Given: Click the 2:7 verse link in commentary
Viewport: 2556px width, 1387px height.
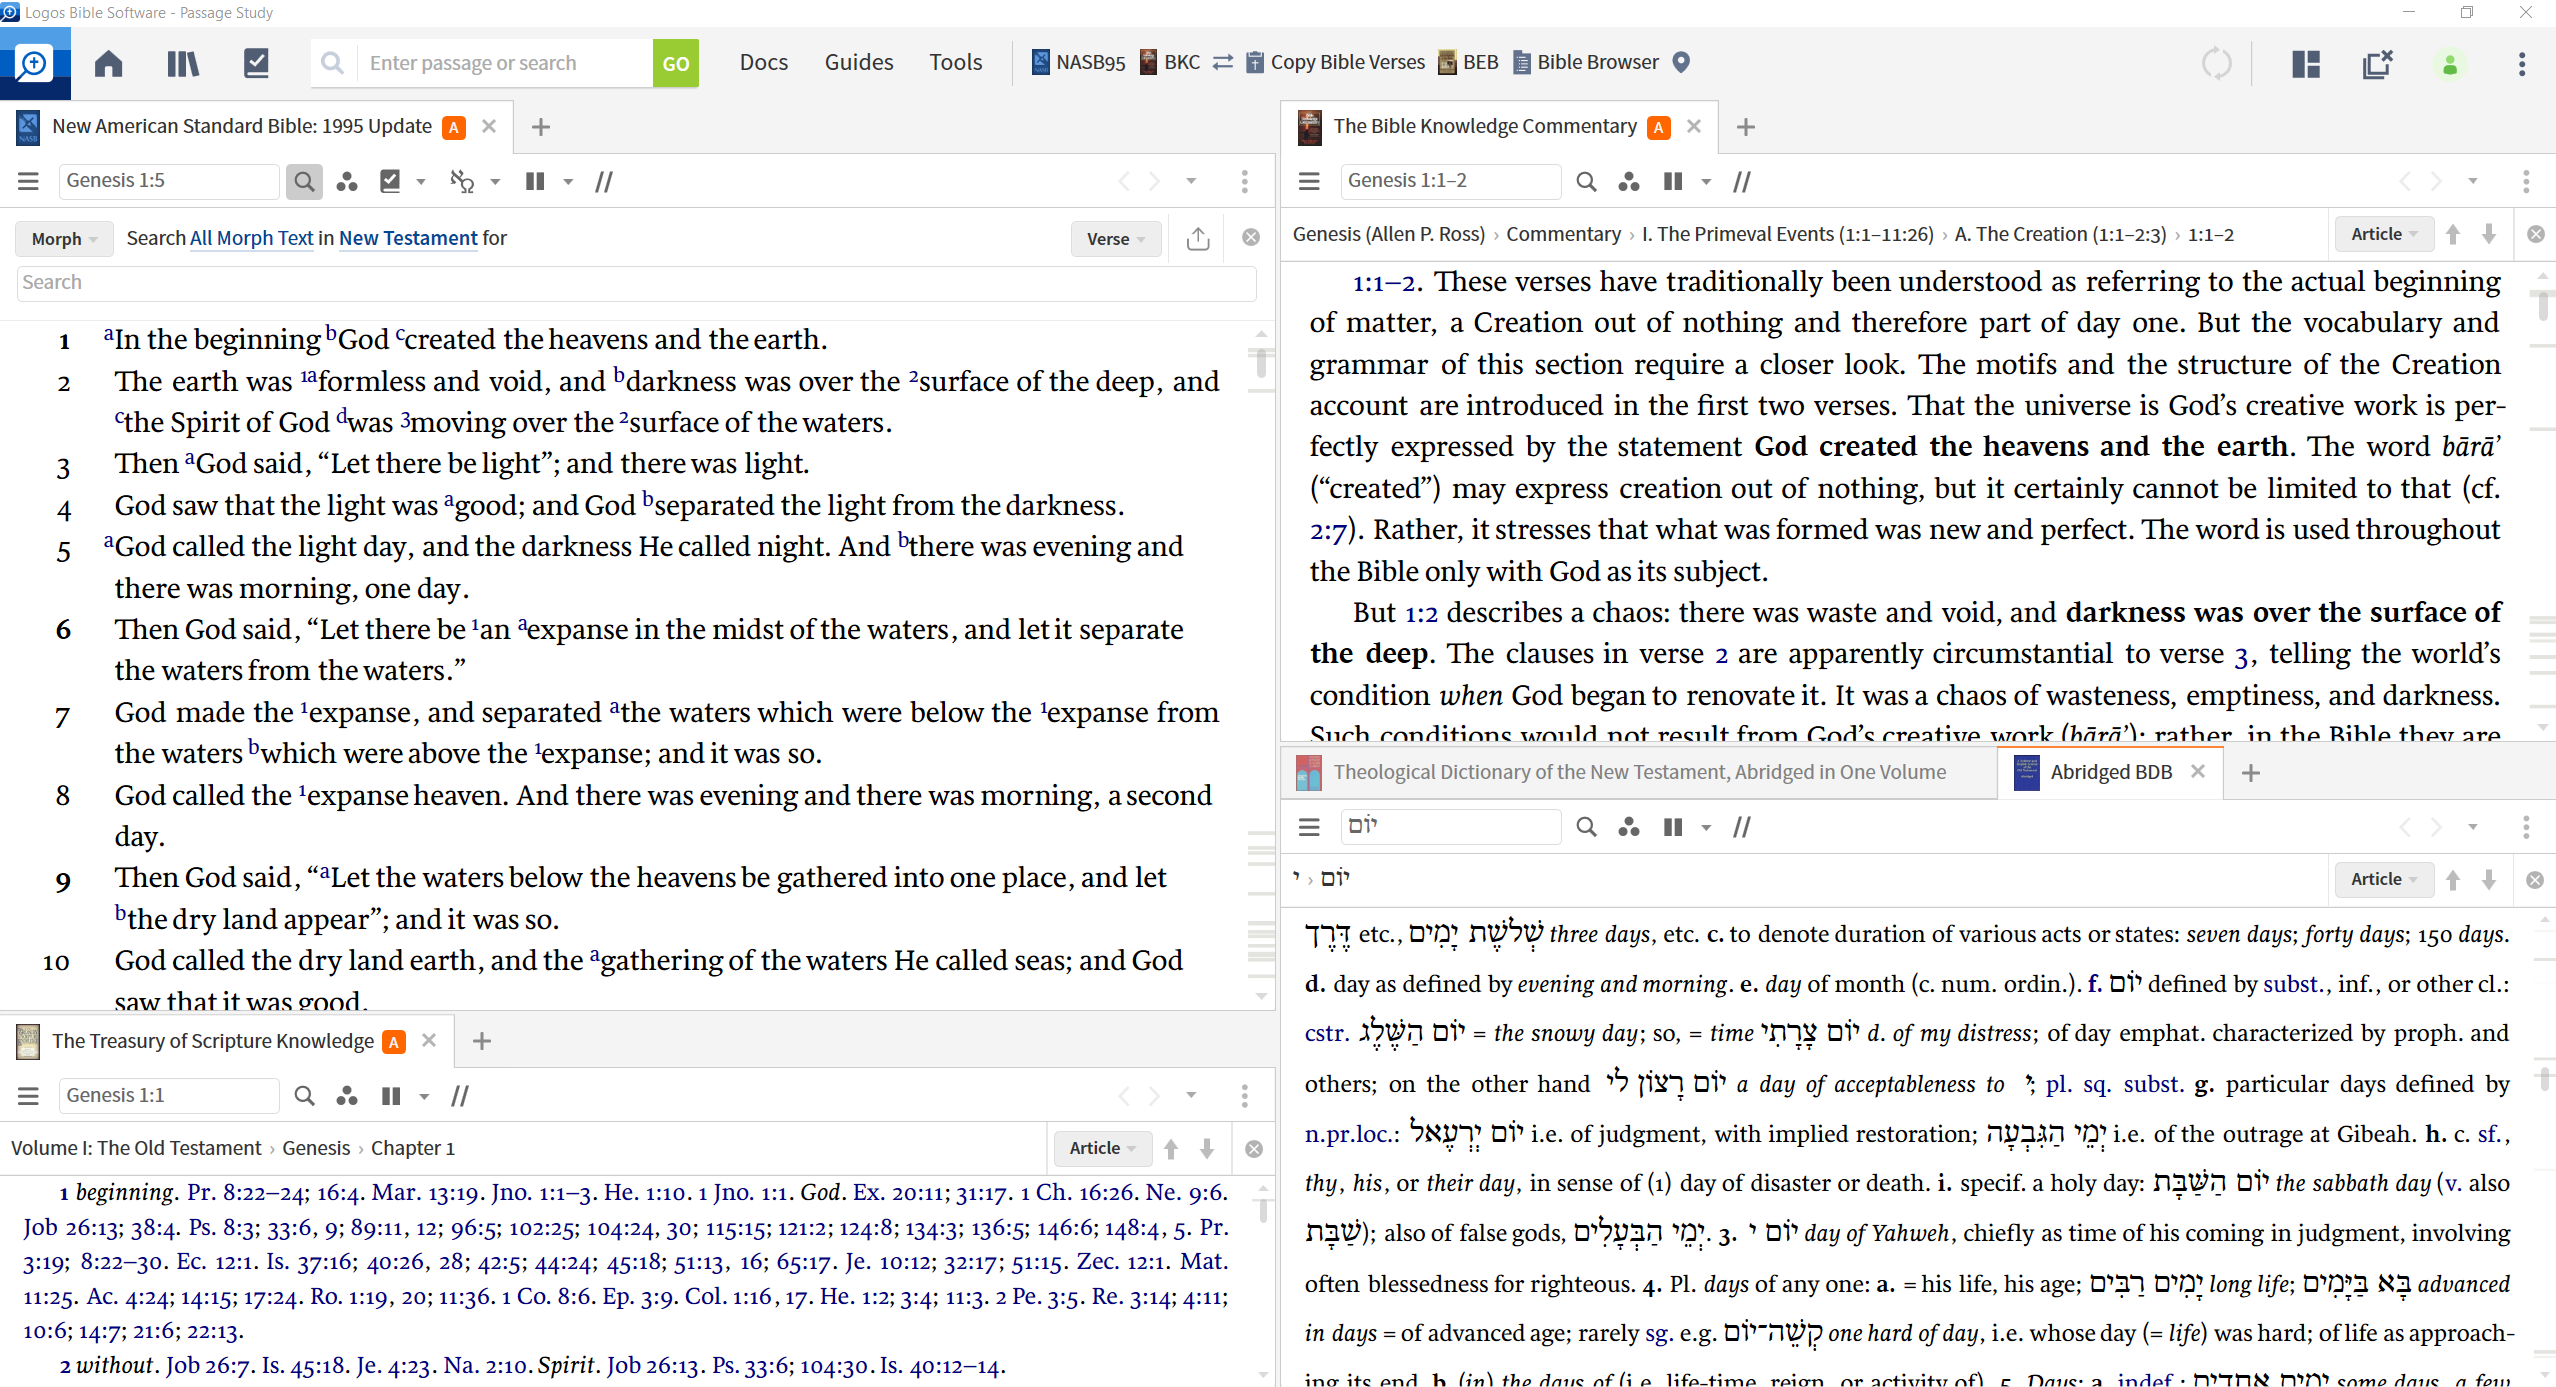Looking at the screenshot, I should pos(1328,530).
